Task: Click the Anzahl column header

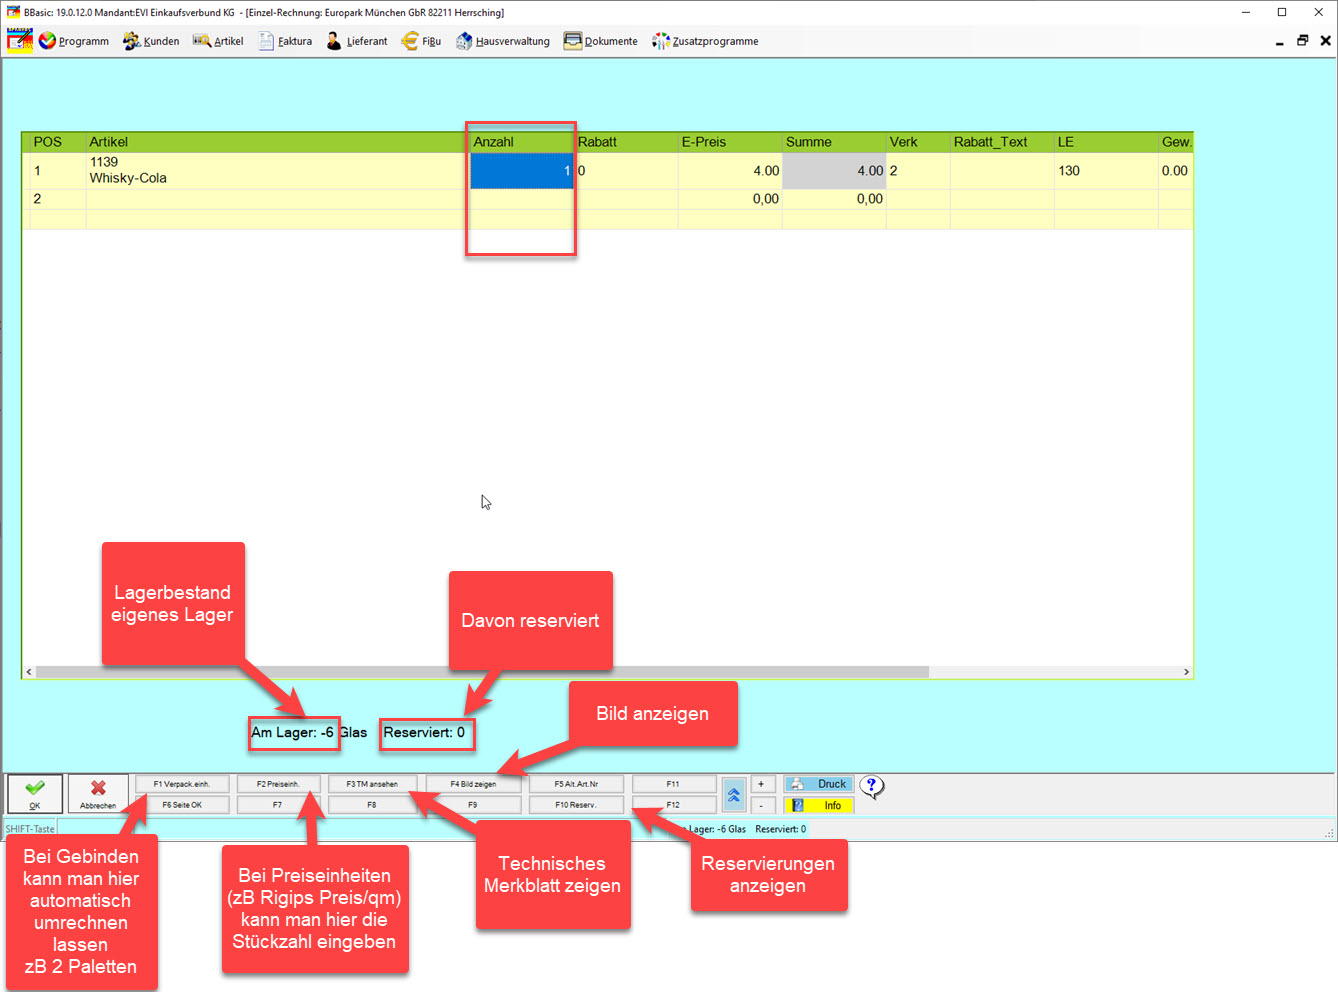Action: [522, 142]
